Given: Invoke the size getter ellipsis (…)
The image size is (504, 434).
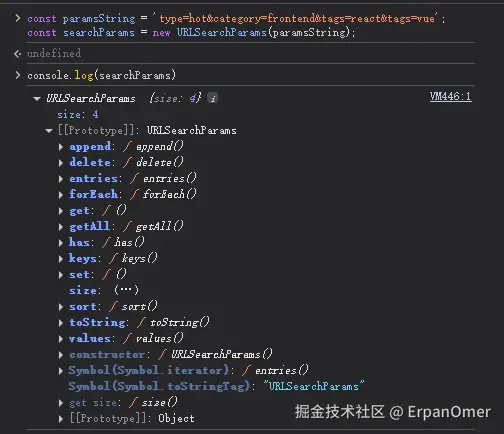Looking at the screenshot, I should pos(126,290).
